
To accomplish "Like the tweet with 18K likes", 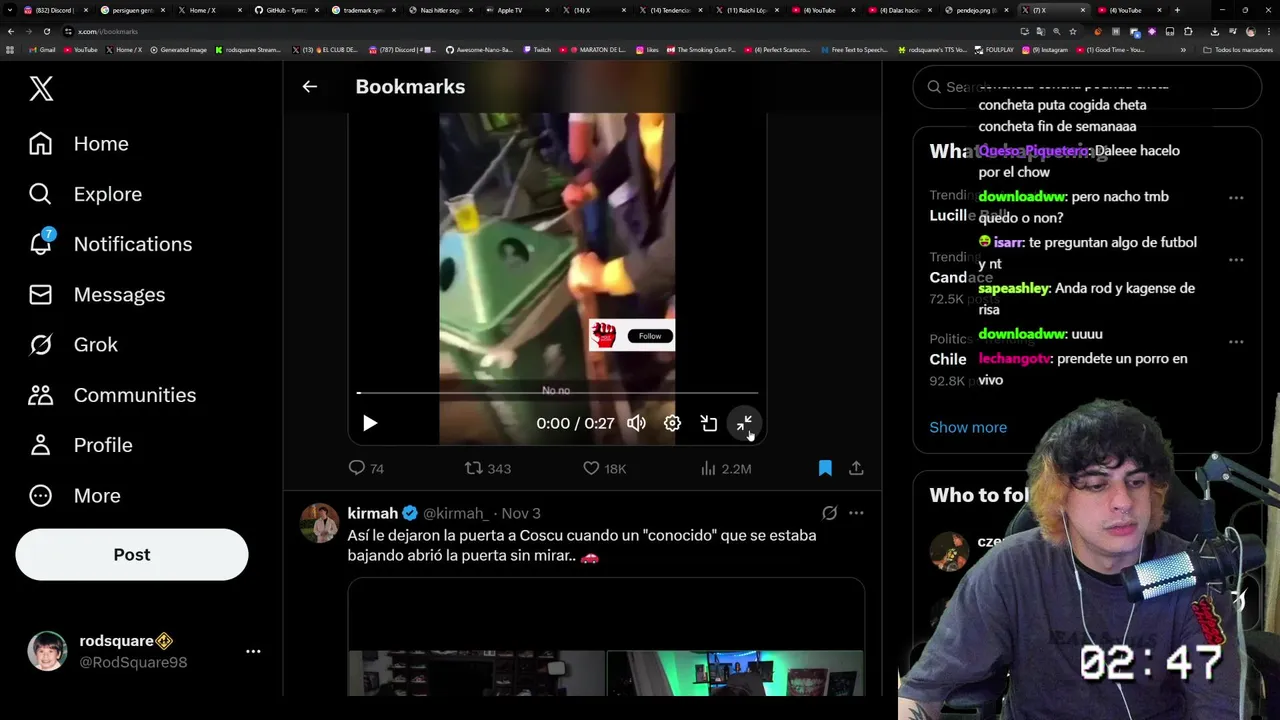I will point(604,468).
